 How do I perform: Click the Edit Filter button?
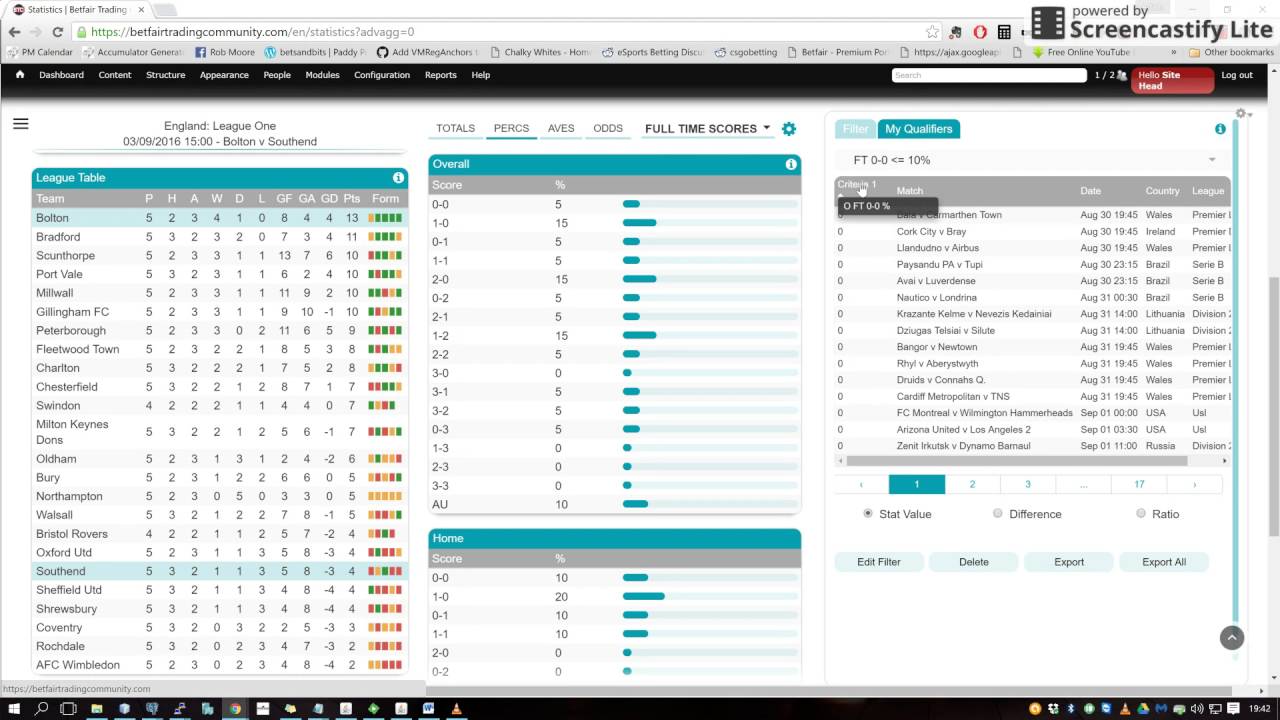(878, 562)
